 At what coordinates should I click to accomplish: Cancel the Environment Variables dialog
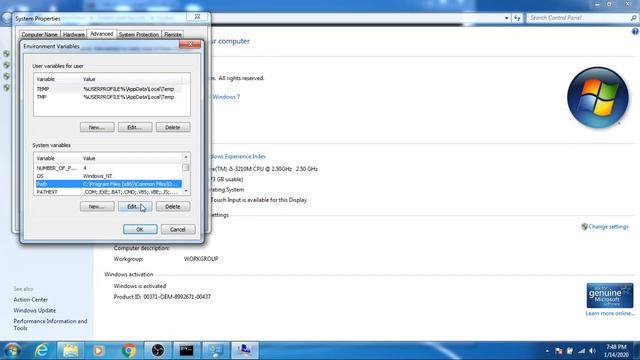pyautogui.click(x=178, y=229)
